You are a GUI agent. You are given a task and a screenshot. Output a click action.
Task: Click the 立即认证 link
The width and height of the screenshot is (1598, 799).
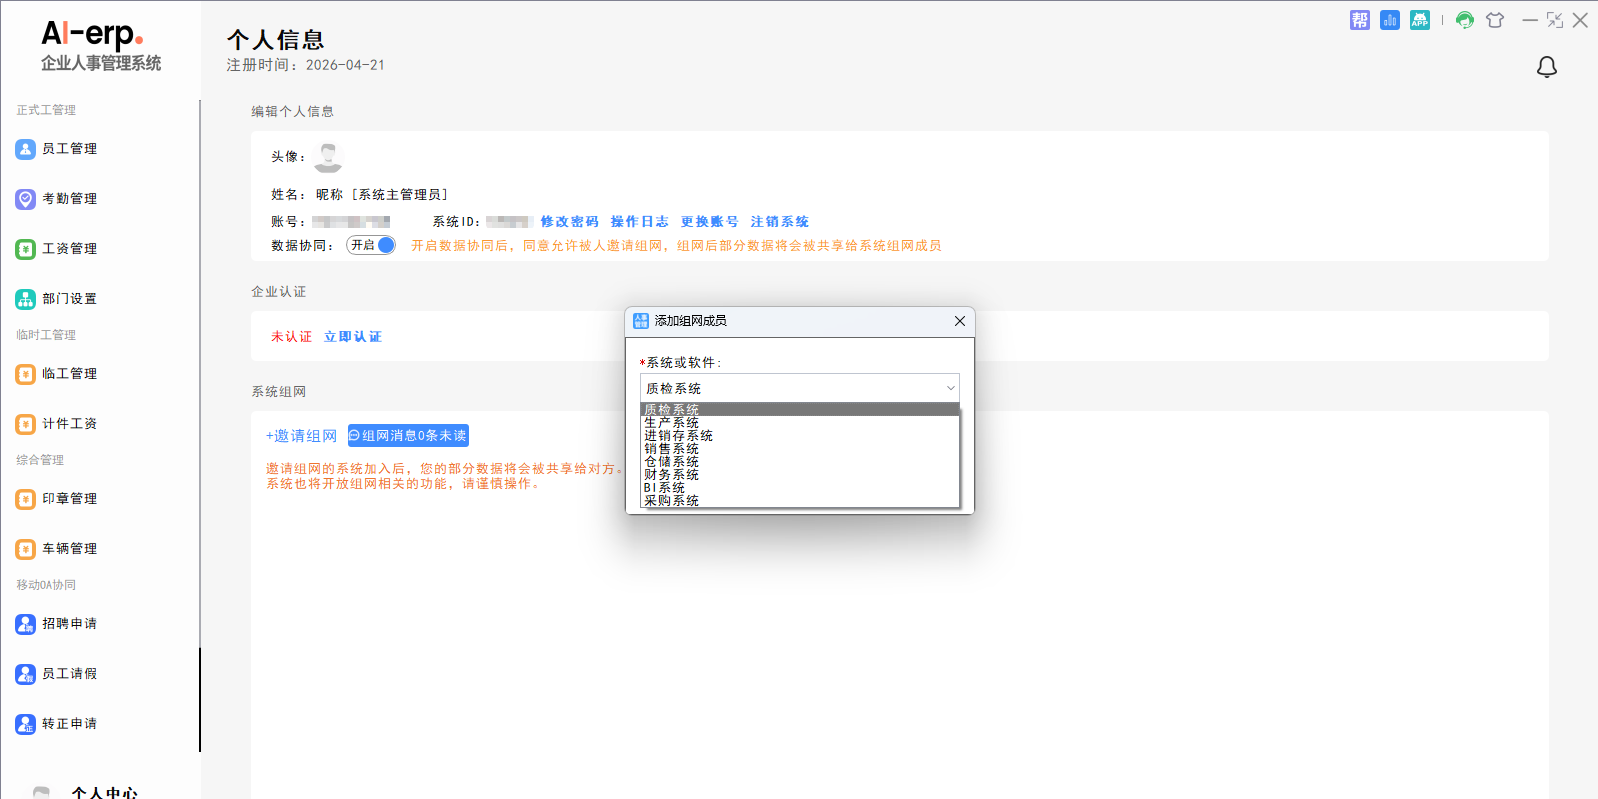352,337
